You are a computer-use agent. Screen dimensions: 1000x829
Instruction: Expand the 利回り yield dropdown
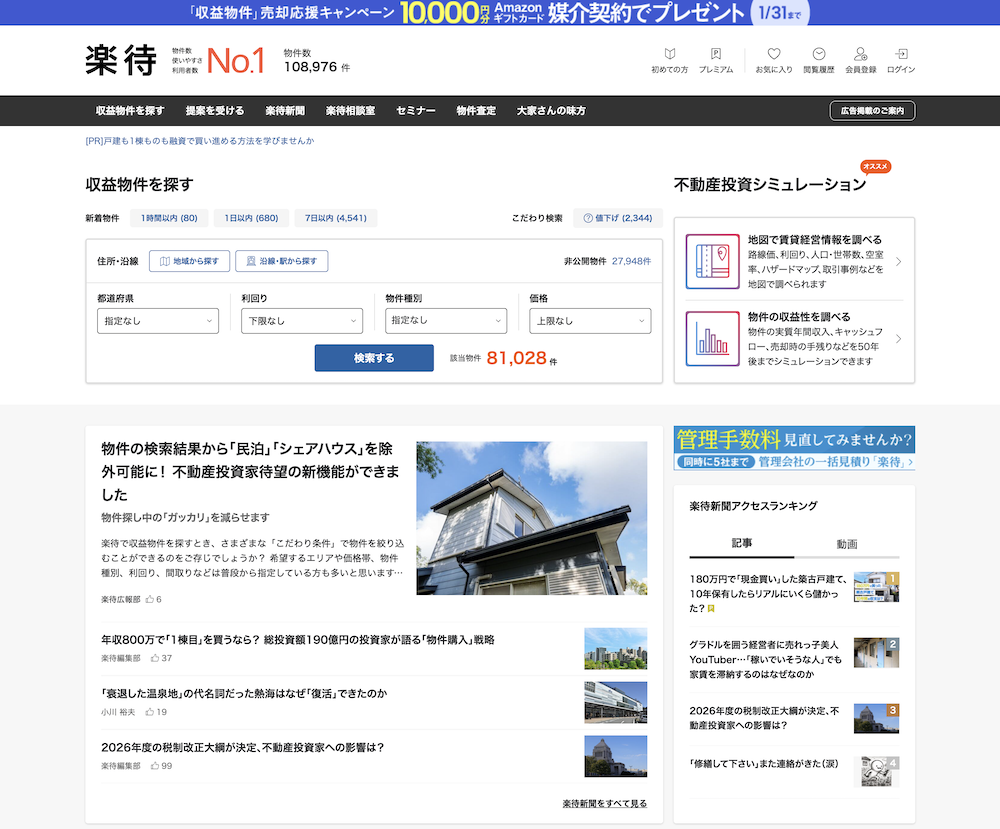301,321
